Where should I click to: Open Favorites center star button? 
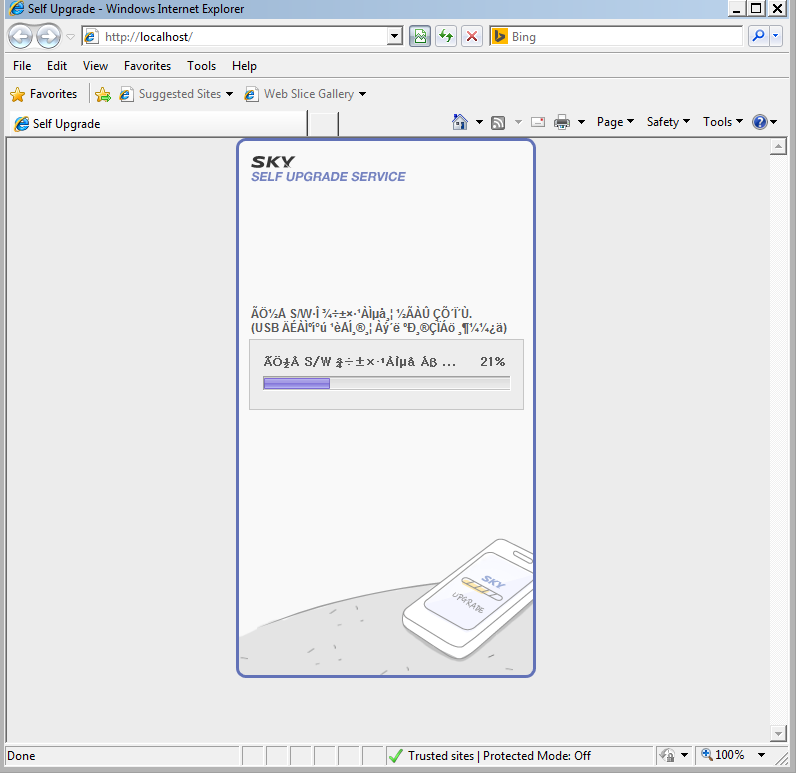(x=44, y=94)
